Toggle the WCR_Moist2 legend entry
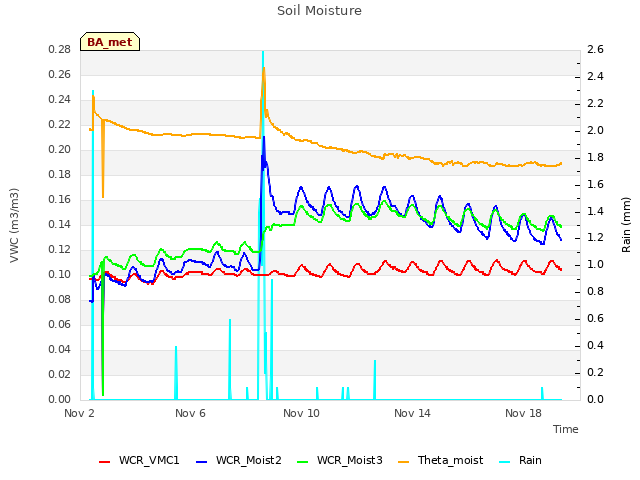The height and width of the screenshot is (480, 640). click(x=239, y=460)
